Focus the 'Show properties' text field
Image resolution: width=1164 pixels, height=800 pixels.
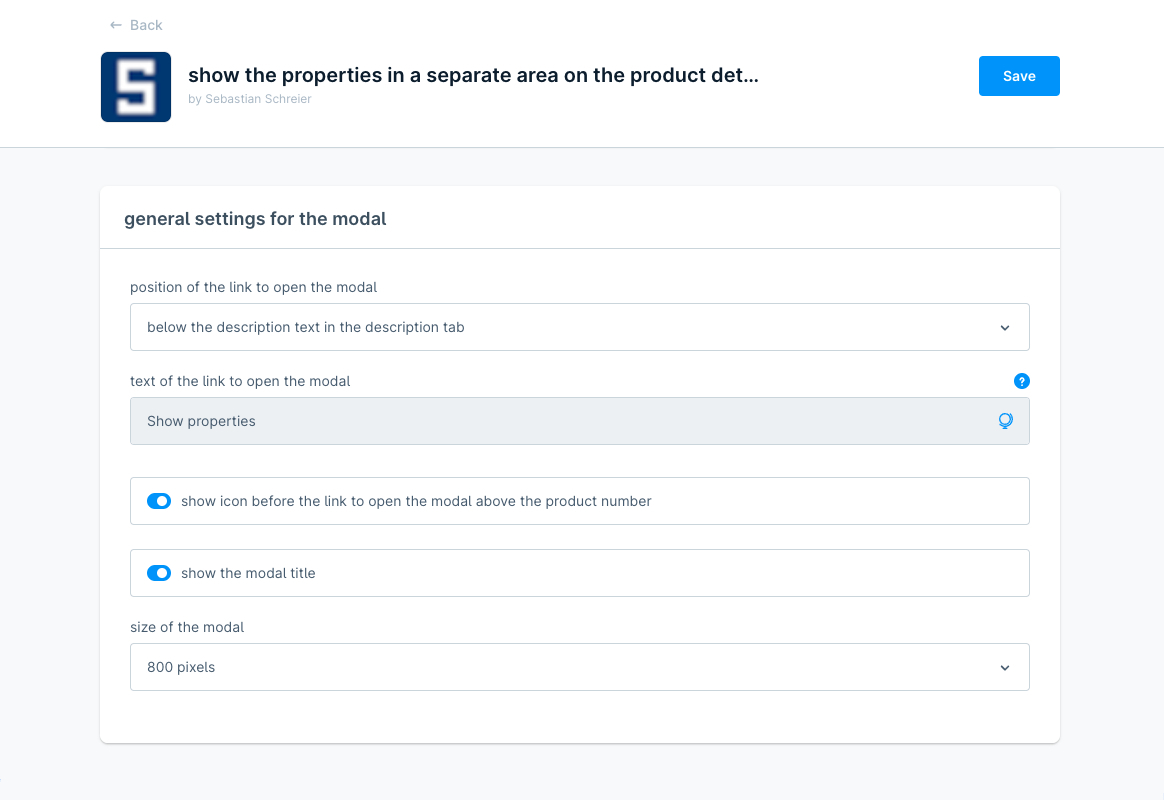[x=560, y=421]
